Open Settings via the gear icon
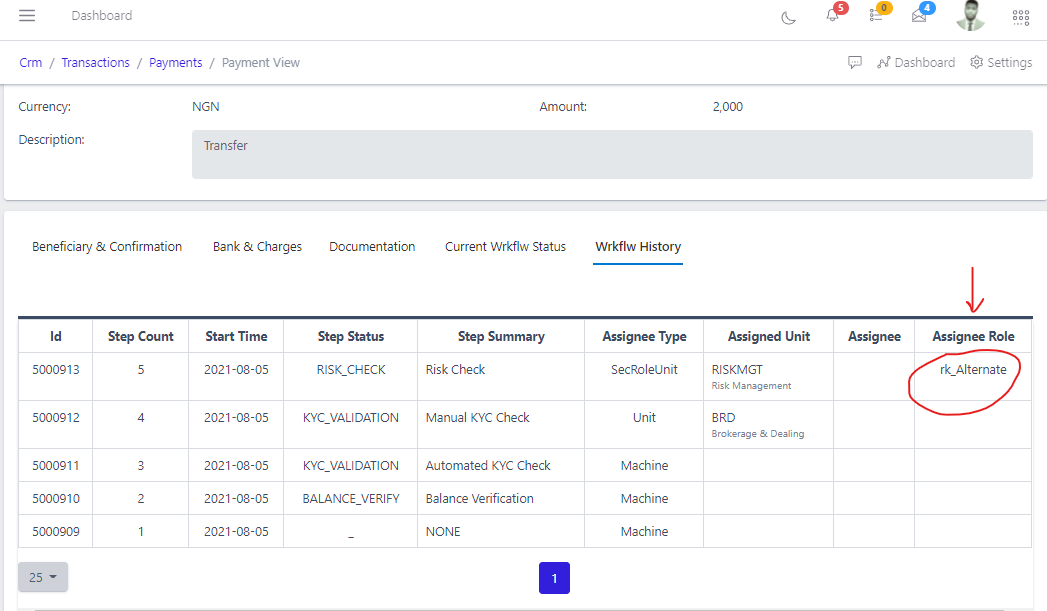 [1000, 62]
